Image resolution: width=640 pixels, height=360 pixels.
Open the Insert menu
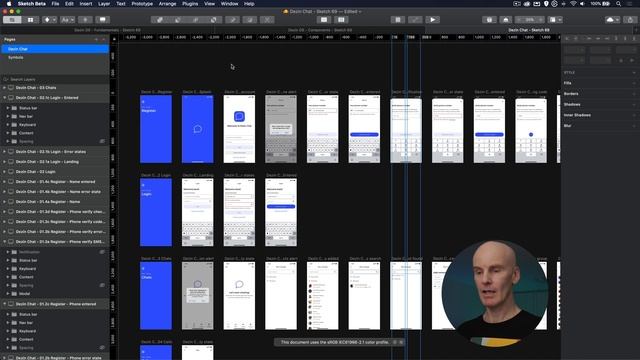(x=86, y=4)
